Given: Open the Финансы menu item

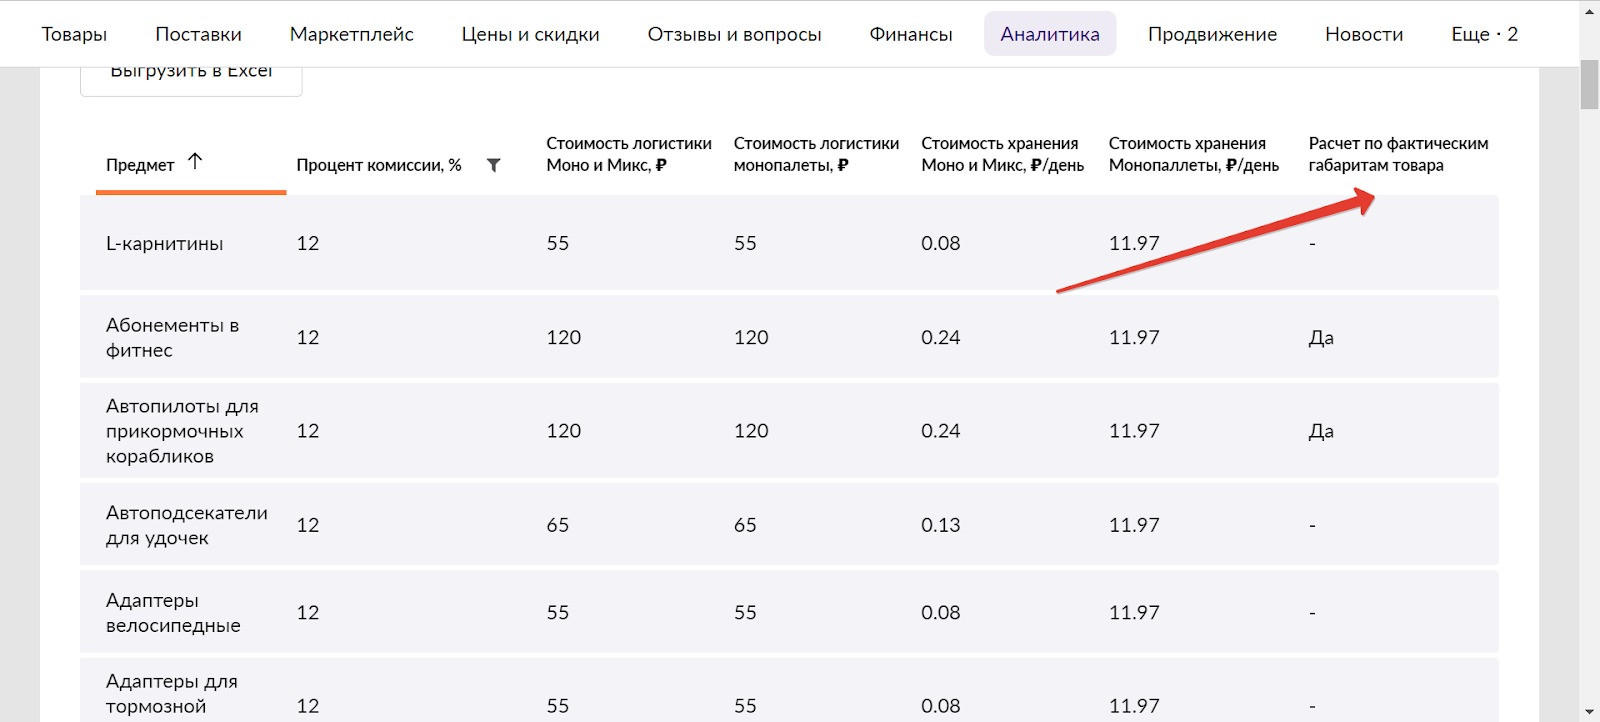Looking at the screenshot, I should tap(910, 34).
